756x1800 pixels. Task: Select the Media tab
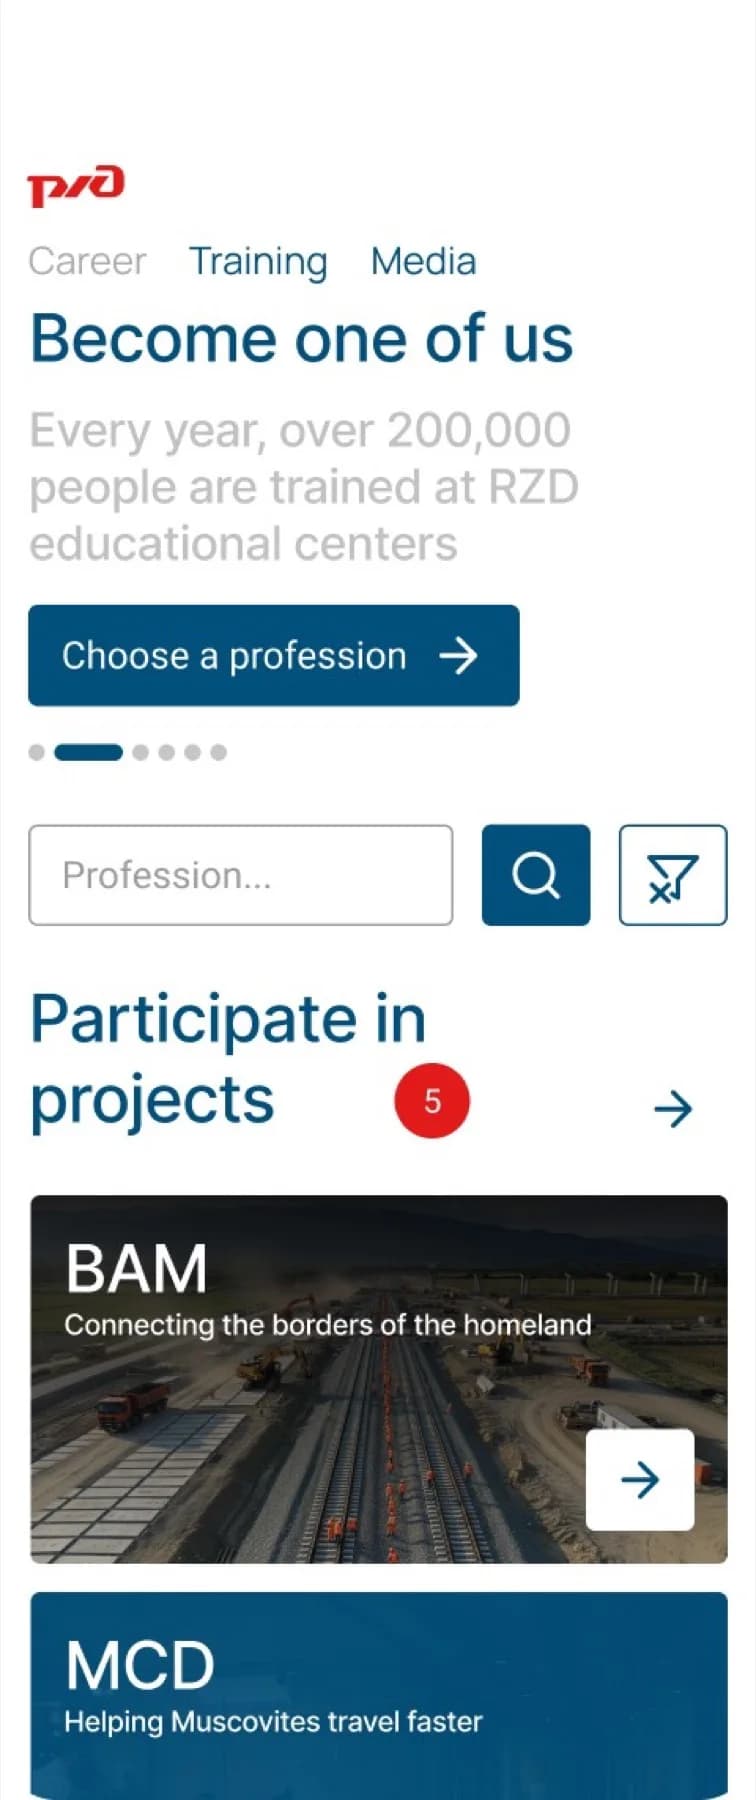tap(423, 262)
